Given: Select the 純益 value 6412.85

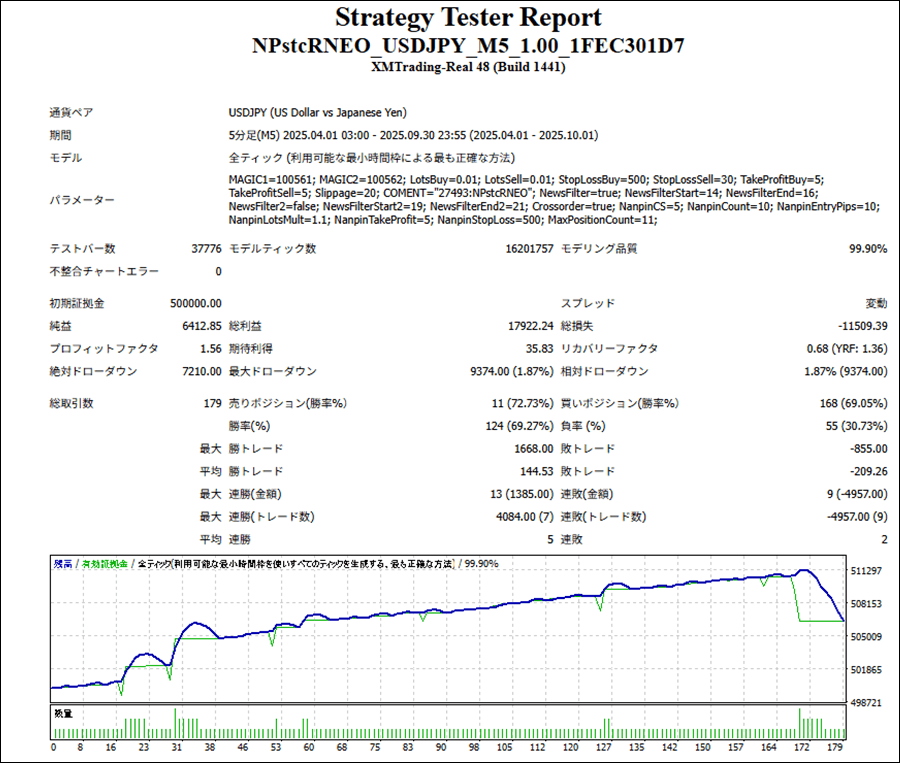Looking at the screenshot, I should click(x=201, y=326).
